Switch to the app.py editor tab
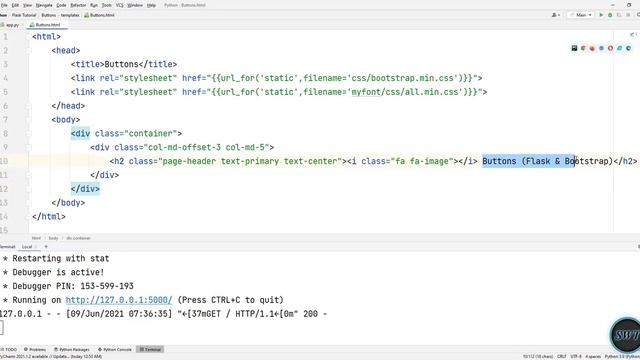 pyautogui.click(x=11, y=25)
